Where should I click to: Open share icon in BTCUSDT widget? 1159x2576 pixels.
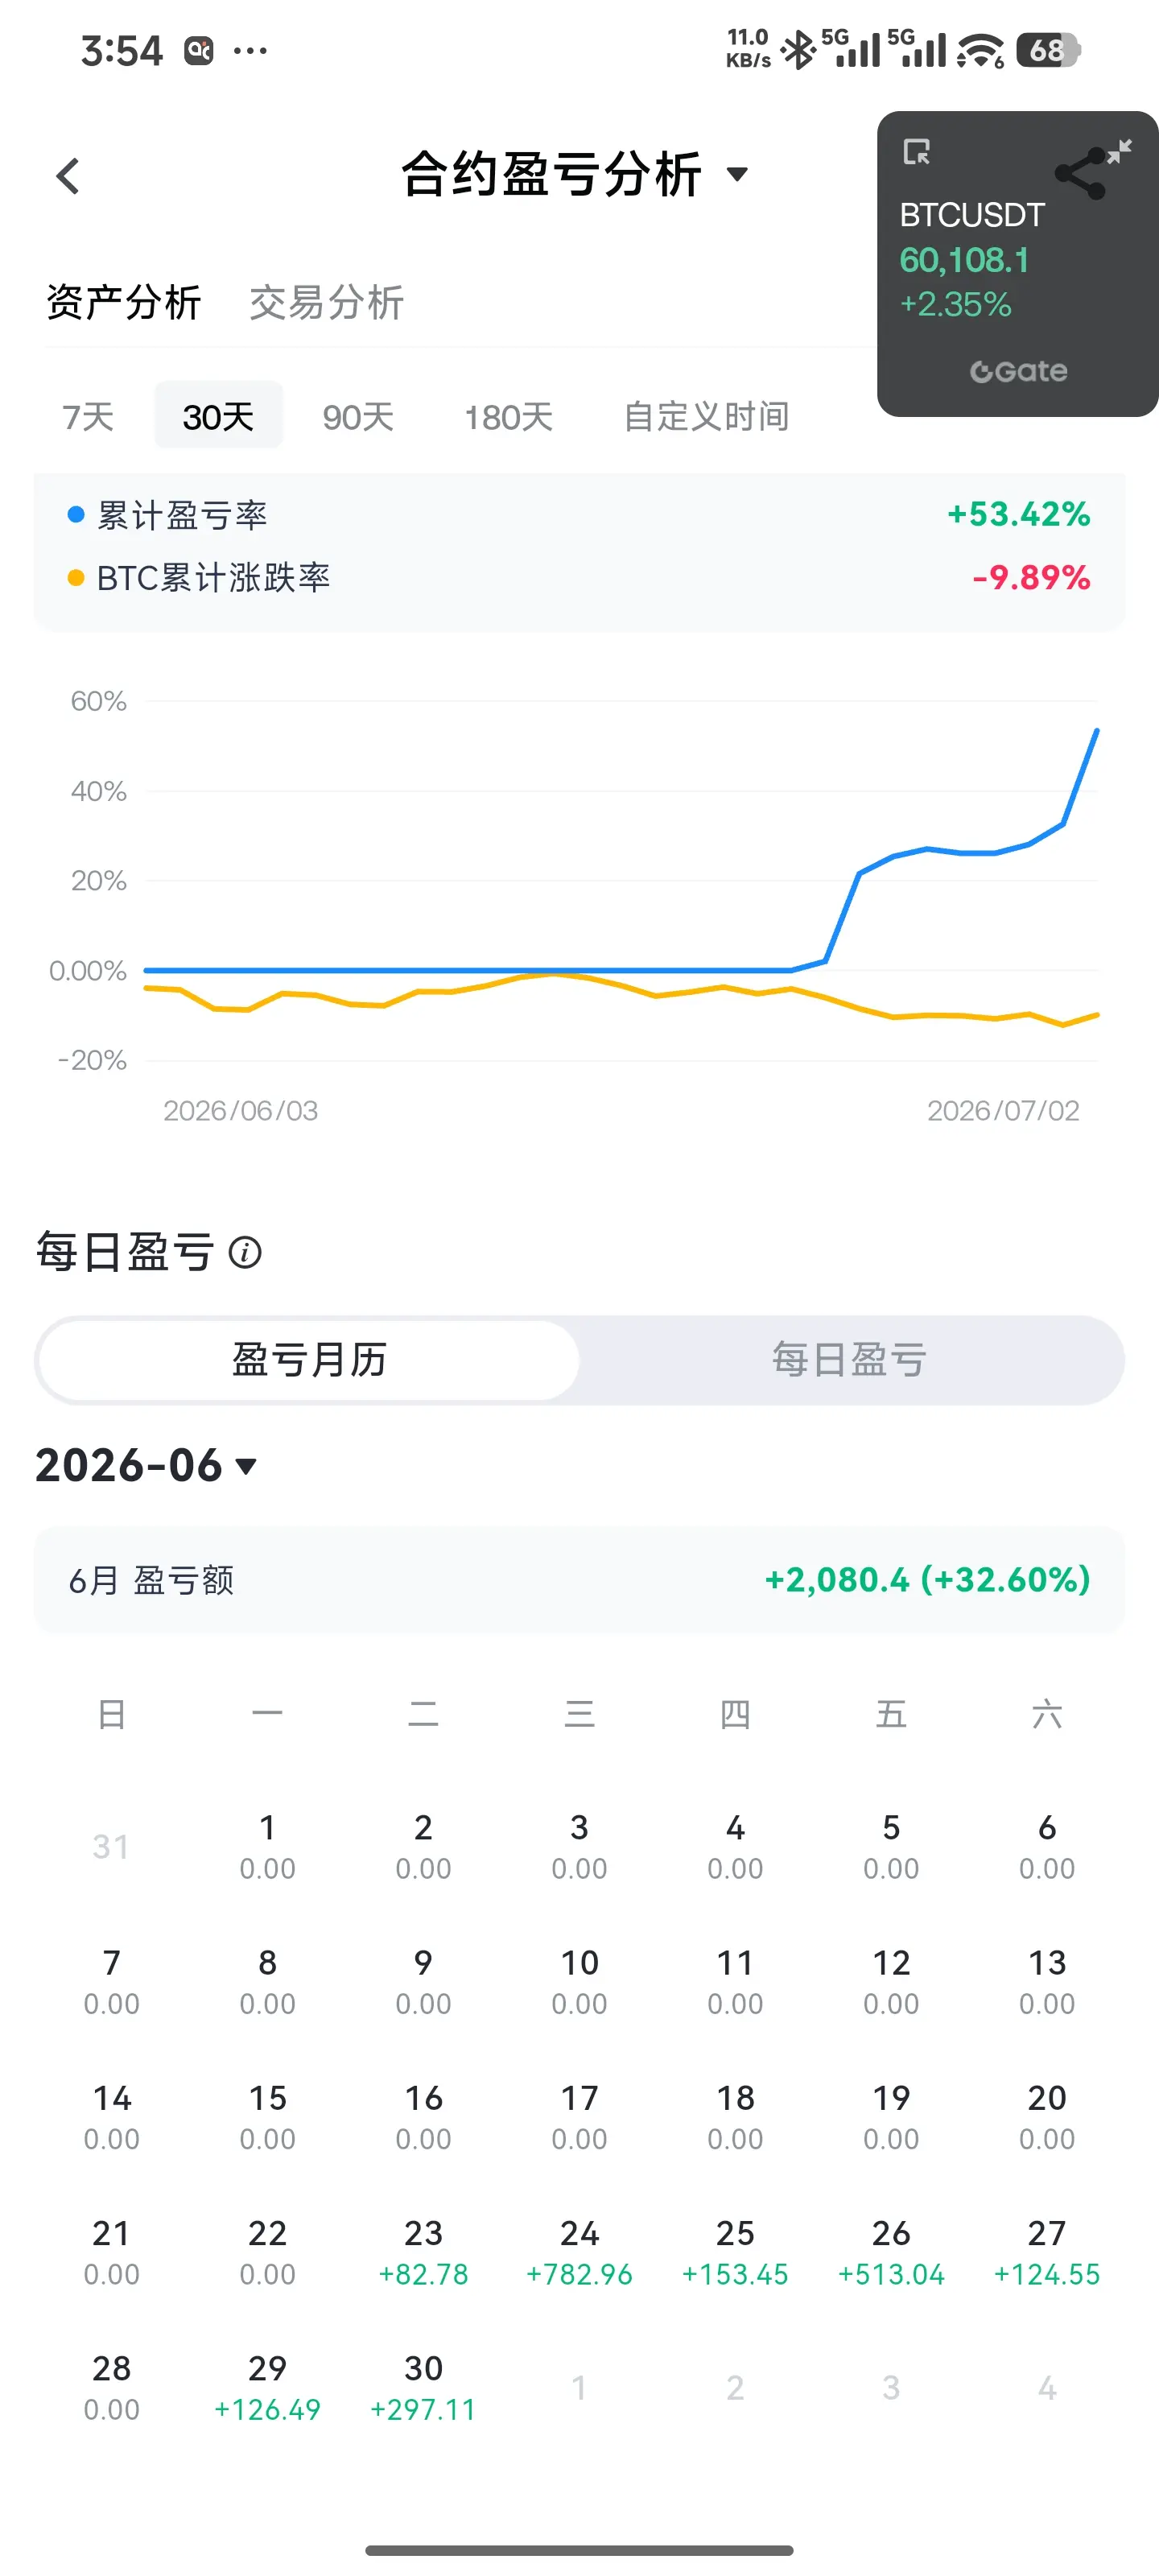1080,174
